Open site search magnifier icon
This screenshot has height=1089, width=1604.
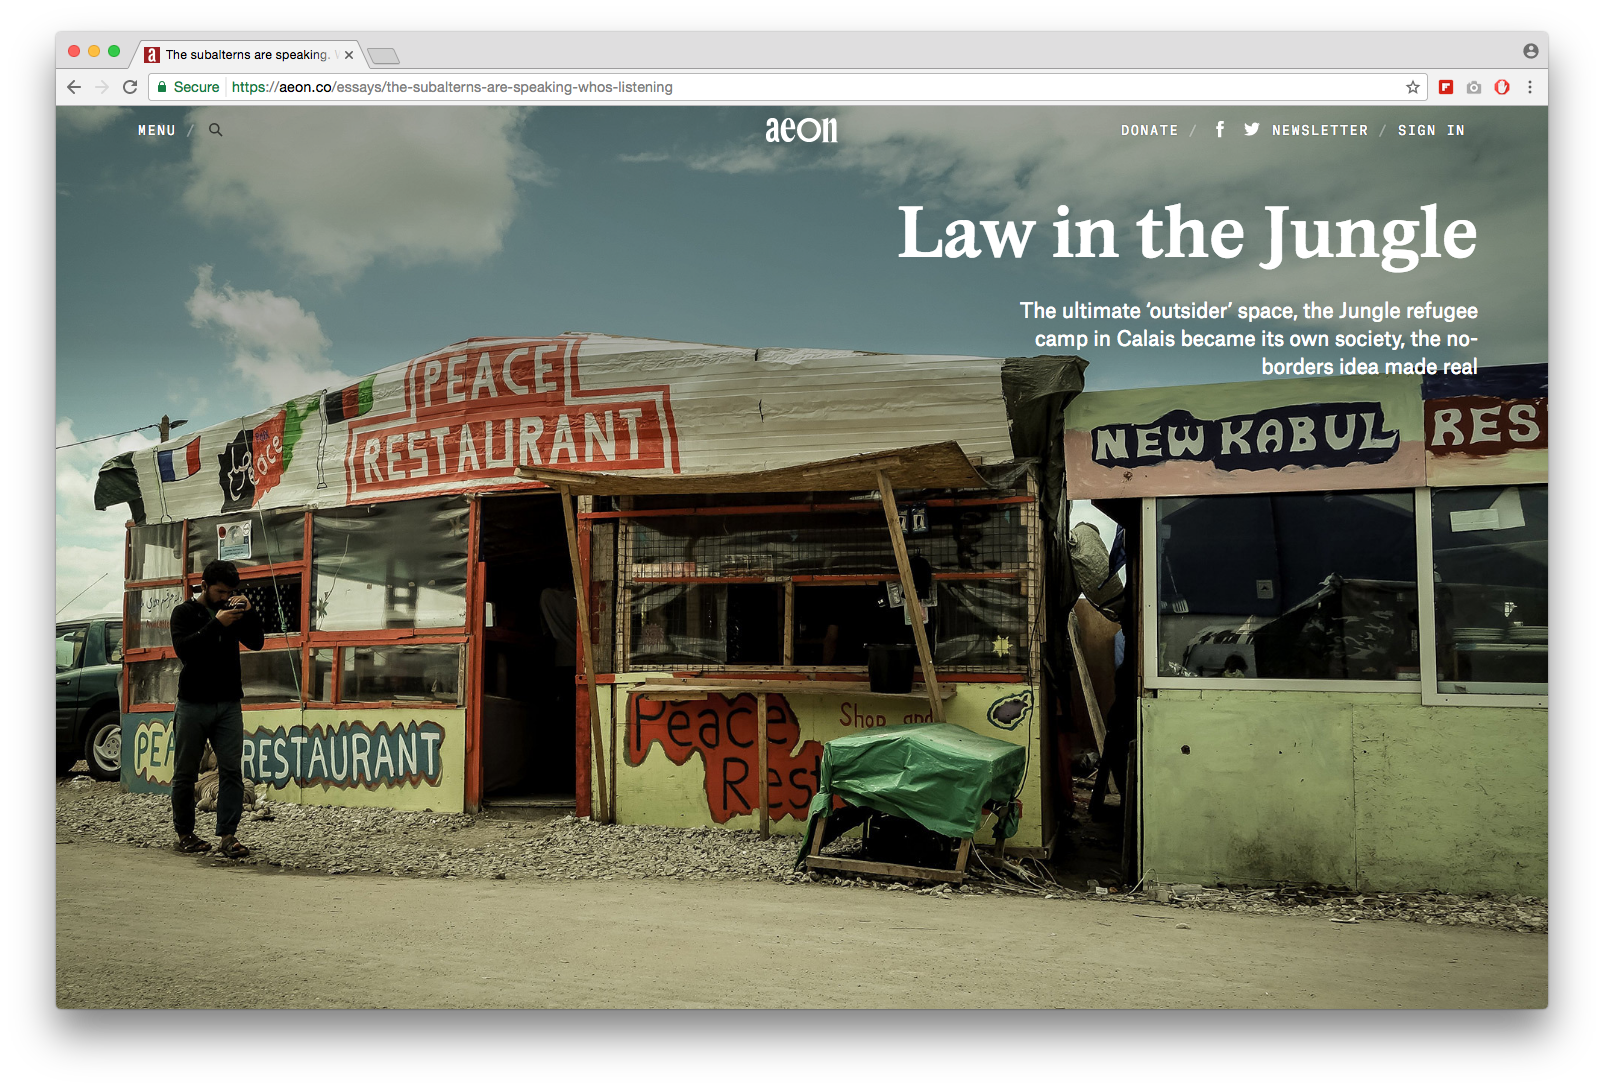[216, 130]
